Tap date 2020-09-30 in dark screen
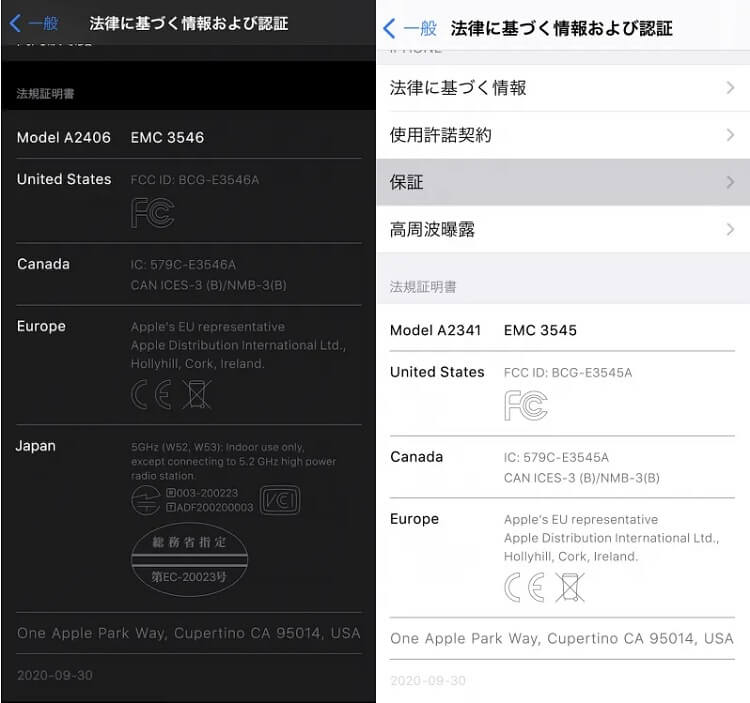 pyautogui.click(x=55, y=675)
